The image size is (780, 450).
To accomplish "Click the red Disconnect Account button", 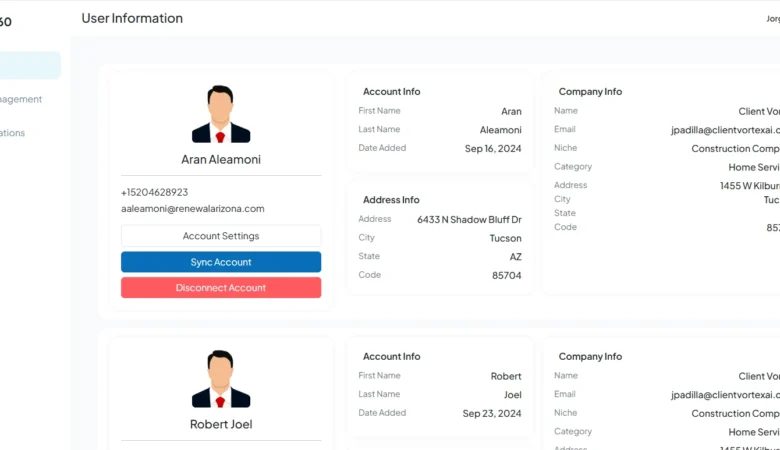I will [x=221, y=288].
